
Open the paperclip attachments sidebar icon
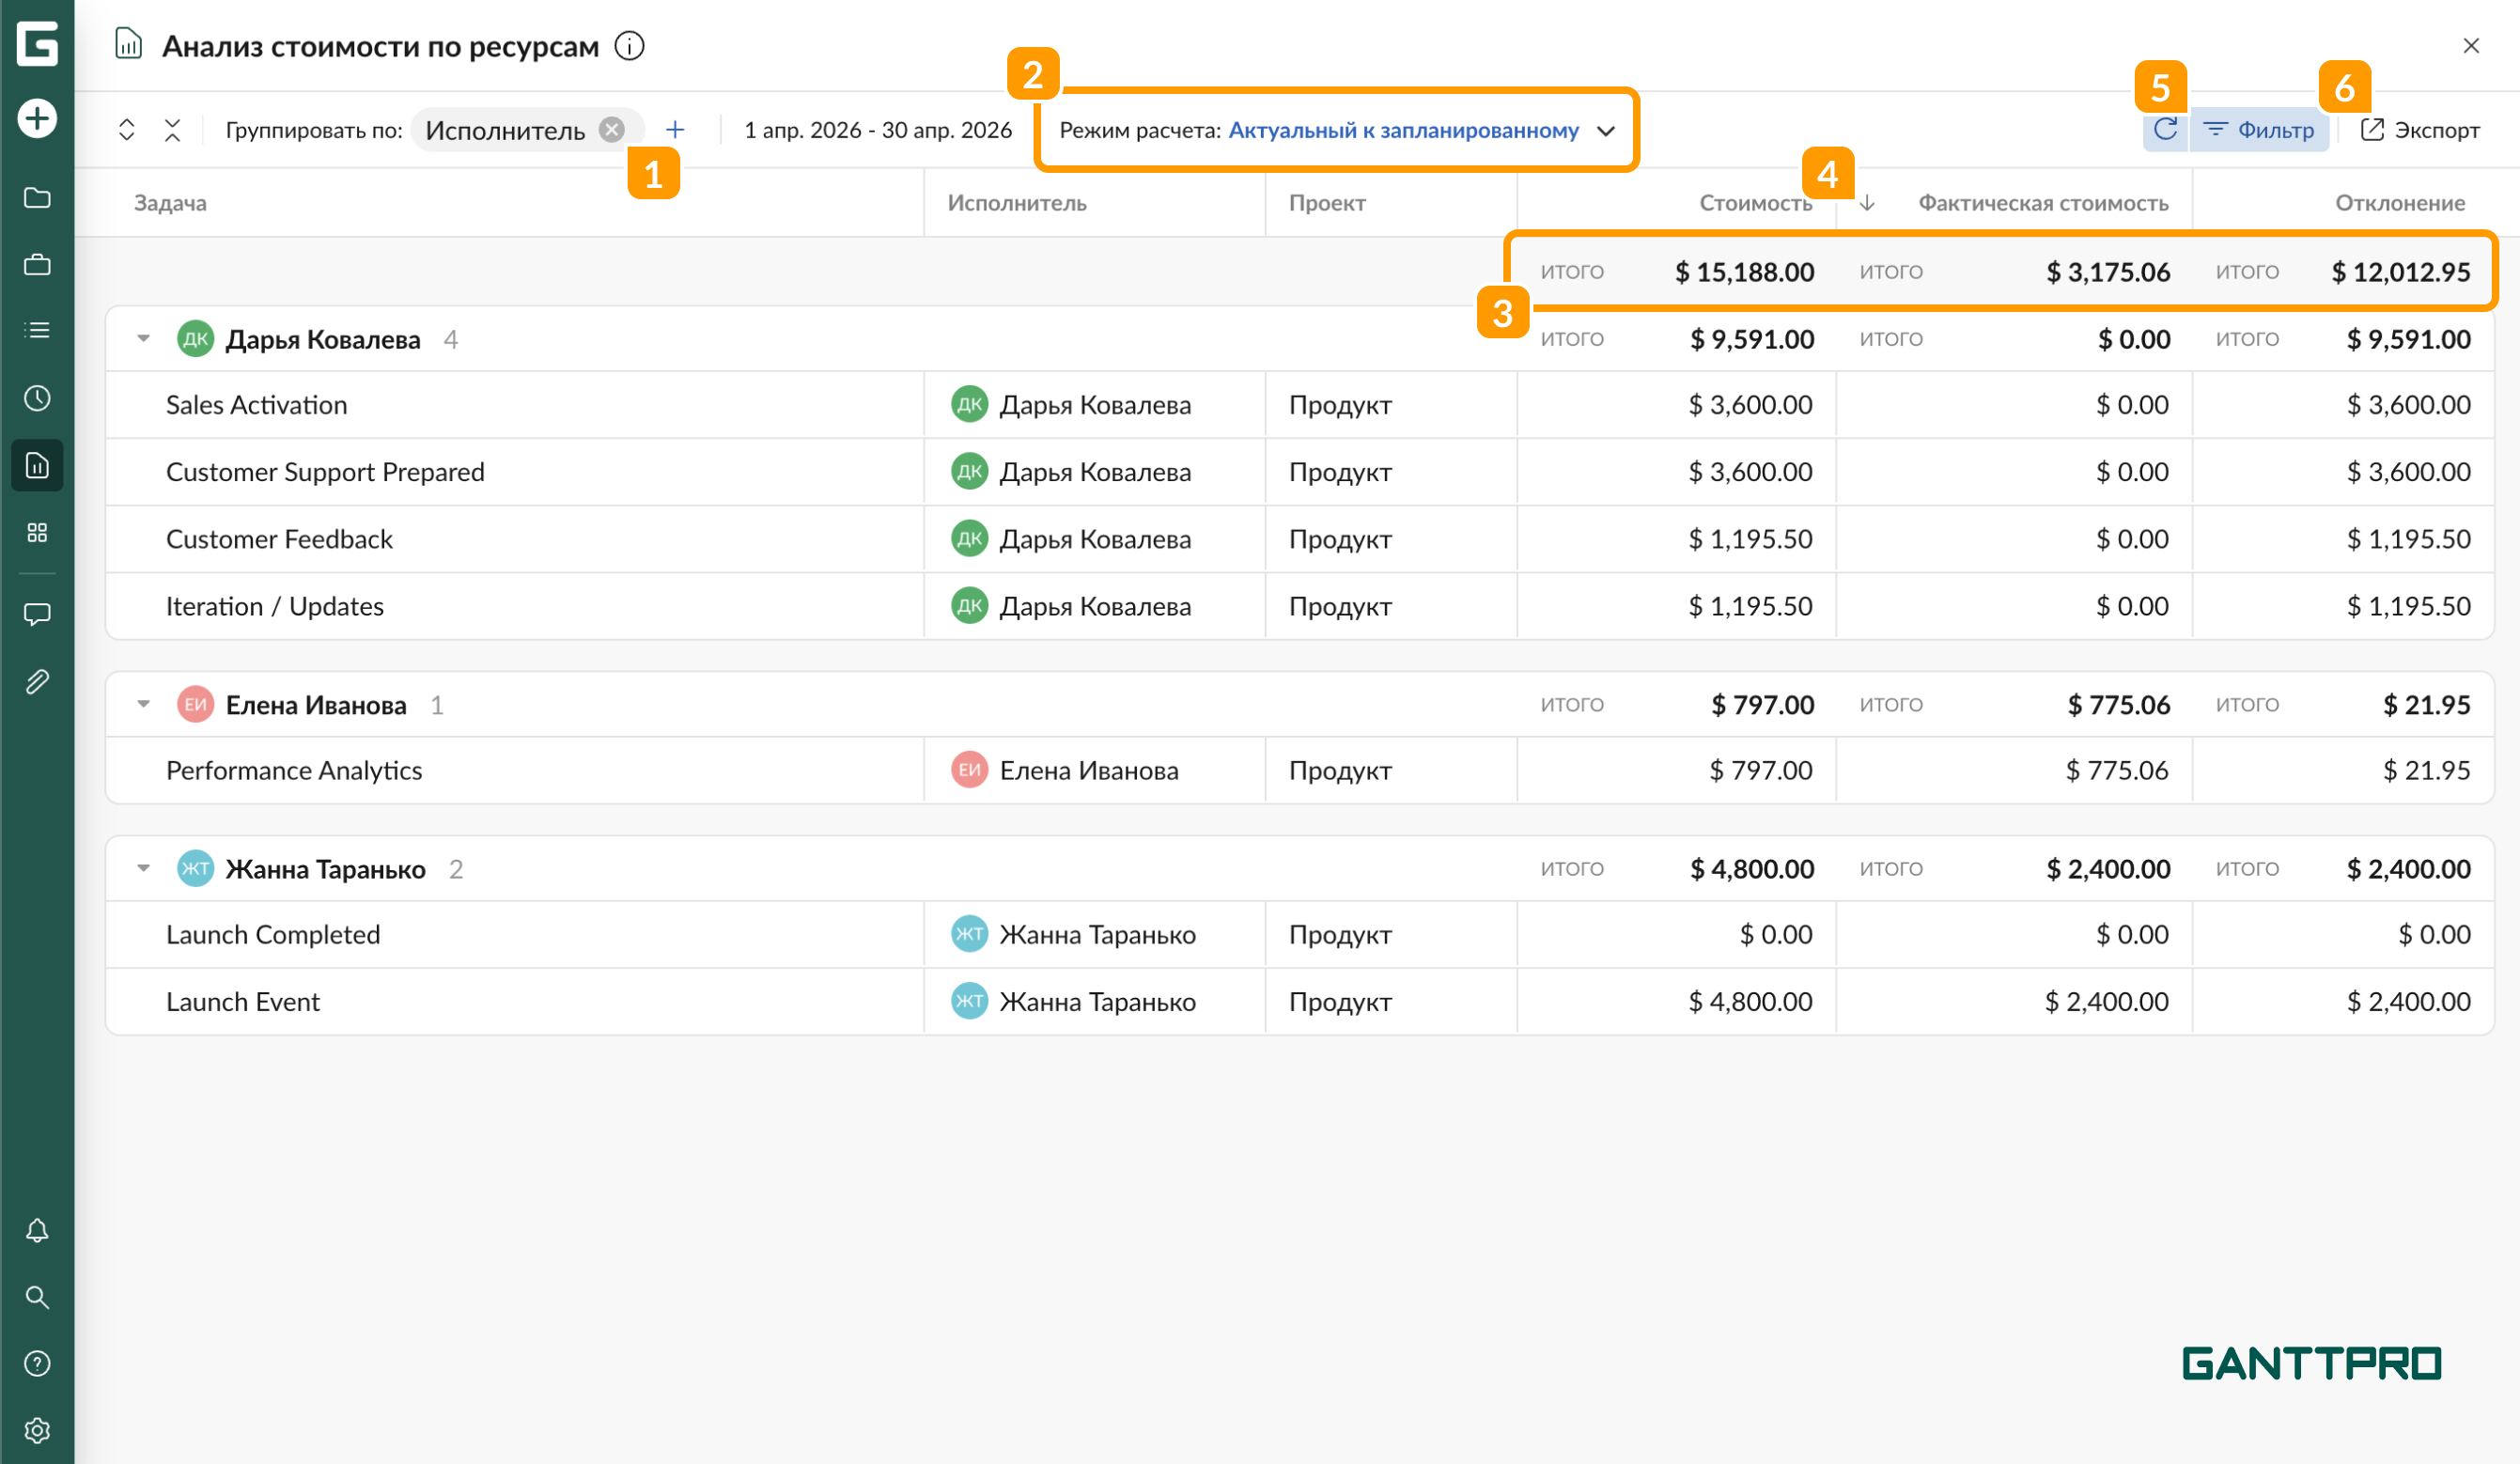tap(37, 682)
